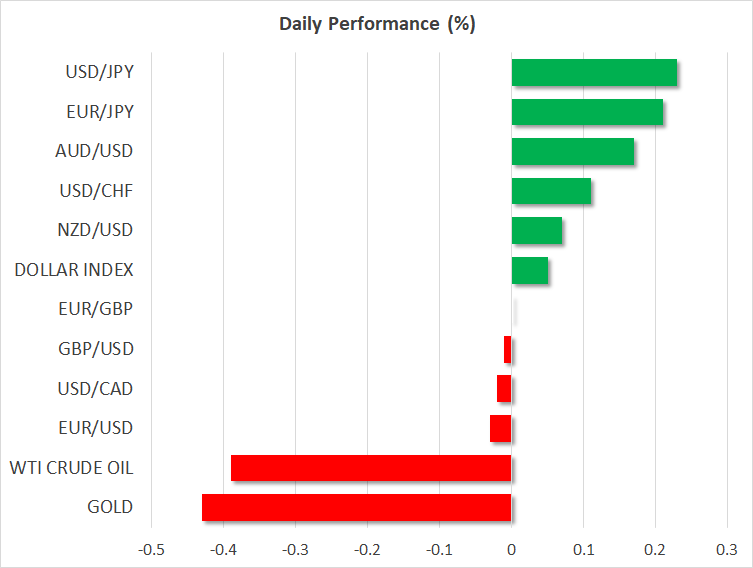Click the green USD/JPY bar
The width and height of the screenshot is (753, 568).
[594, 73]
